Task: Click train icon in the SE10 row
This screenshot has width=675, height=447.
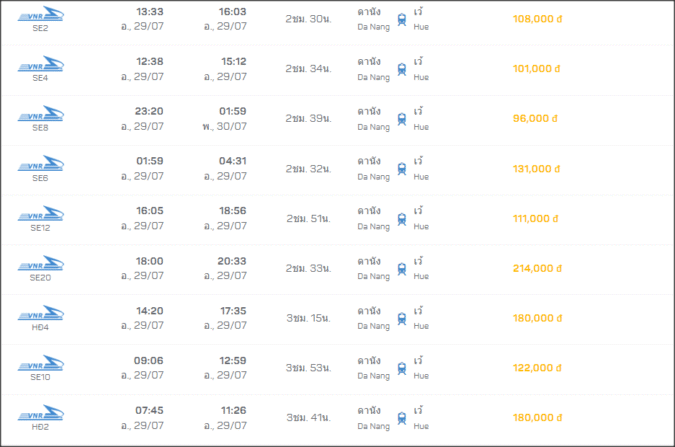Action: point(402,368)
